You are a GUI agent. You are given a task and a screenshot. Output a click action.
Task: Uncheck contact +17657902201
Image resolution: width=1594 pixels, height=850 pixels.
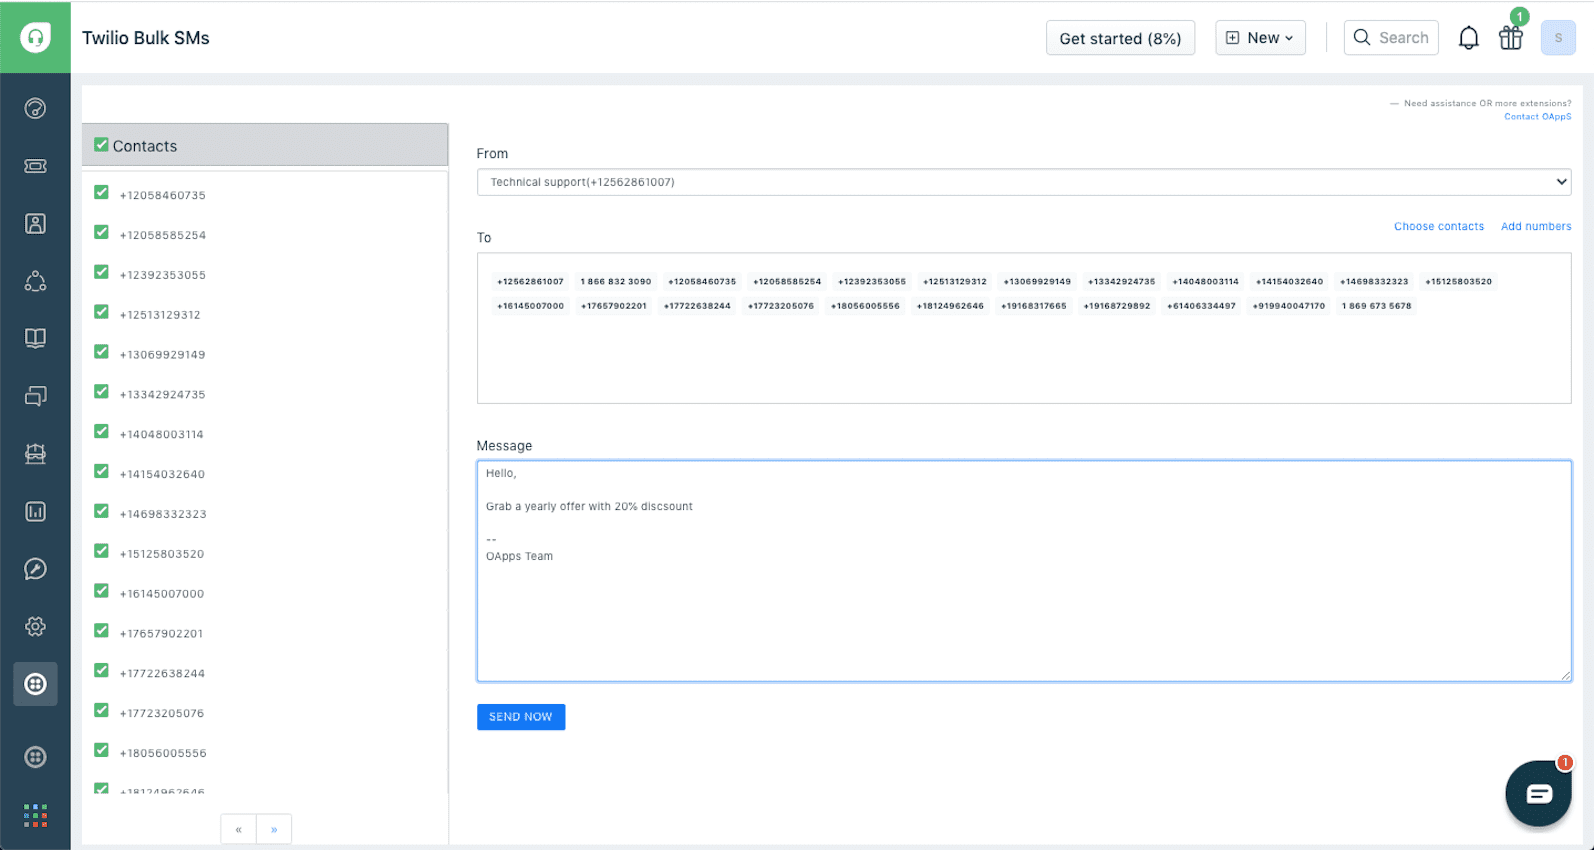101,631
